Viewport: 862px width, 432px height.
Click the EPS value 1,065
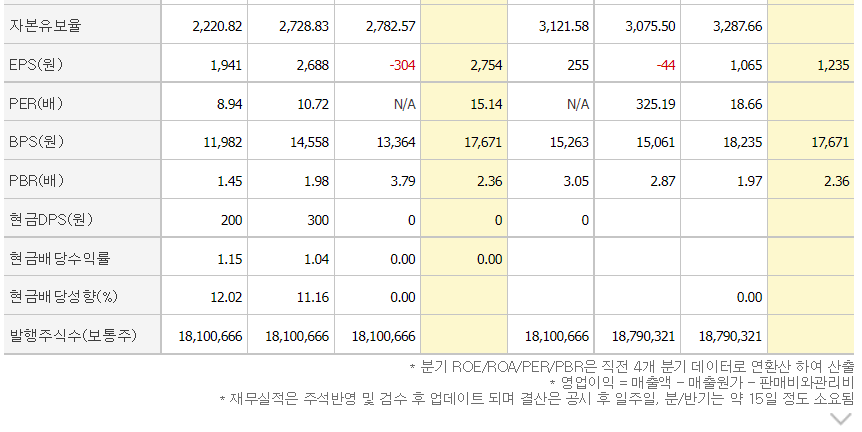747,65
